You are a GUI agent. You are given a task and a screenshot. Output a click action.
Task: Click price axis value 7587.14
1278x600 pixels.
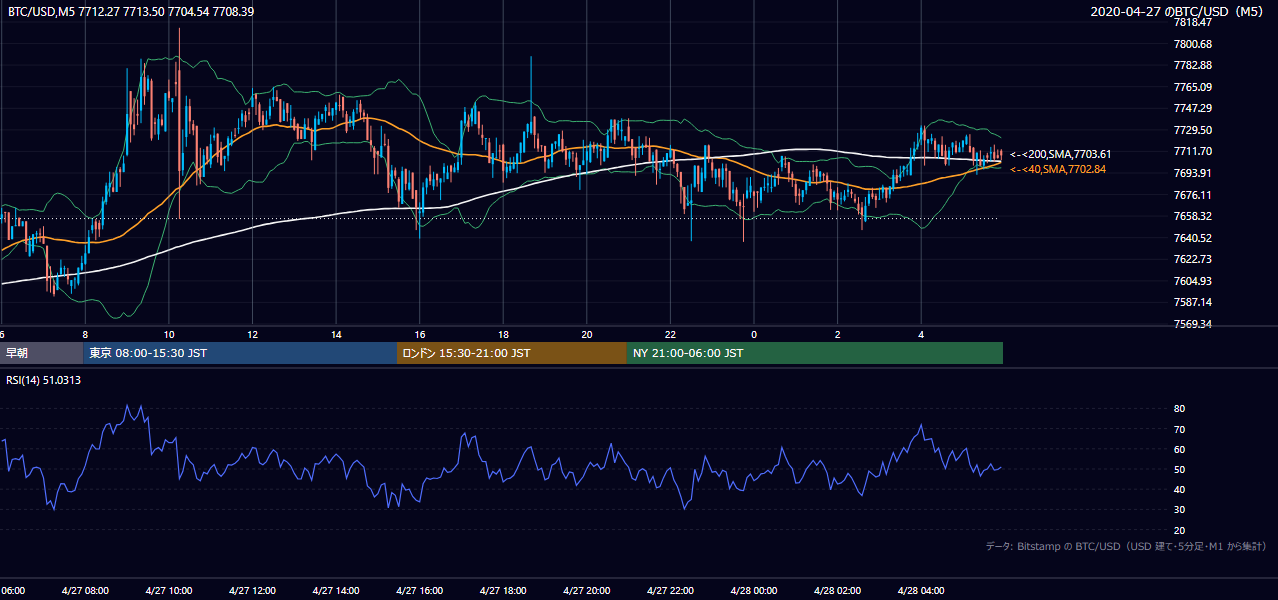tap(1192, 302)
